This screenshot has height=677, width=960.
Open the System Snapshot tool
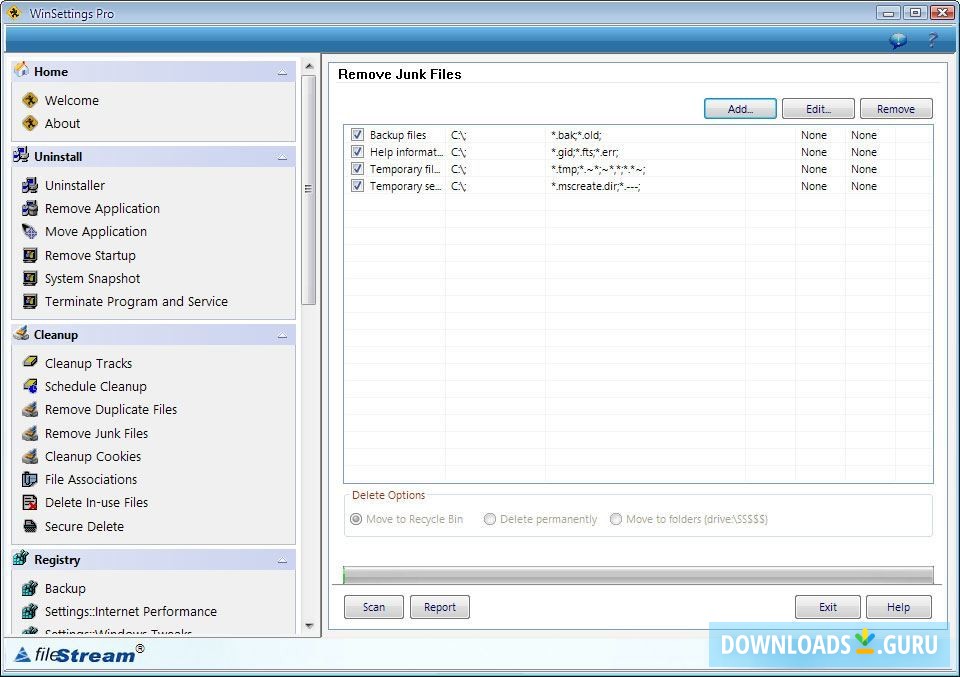pos(92,278)
